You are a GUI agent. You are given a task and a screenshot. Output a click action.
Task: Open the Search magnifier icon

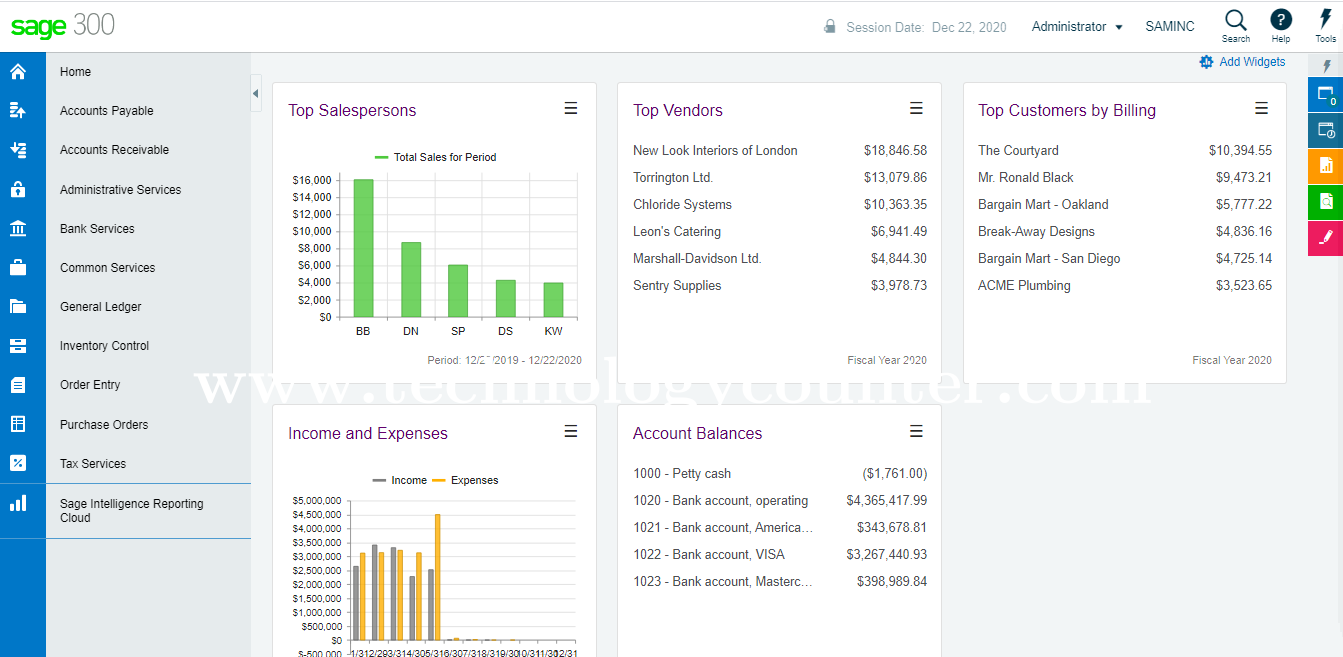pyautogui.click(x=1236, y=20)
